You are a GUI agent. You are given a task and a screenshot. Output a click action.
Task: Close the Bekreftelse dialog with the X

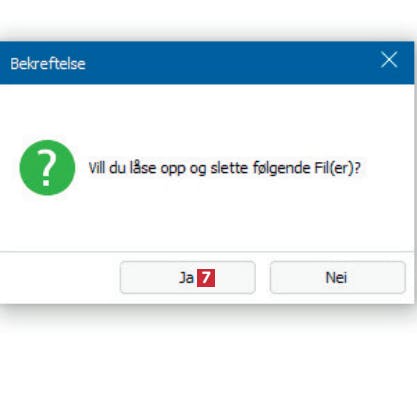(389, 60)
